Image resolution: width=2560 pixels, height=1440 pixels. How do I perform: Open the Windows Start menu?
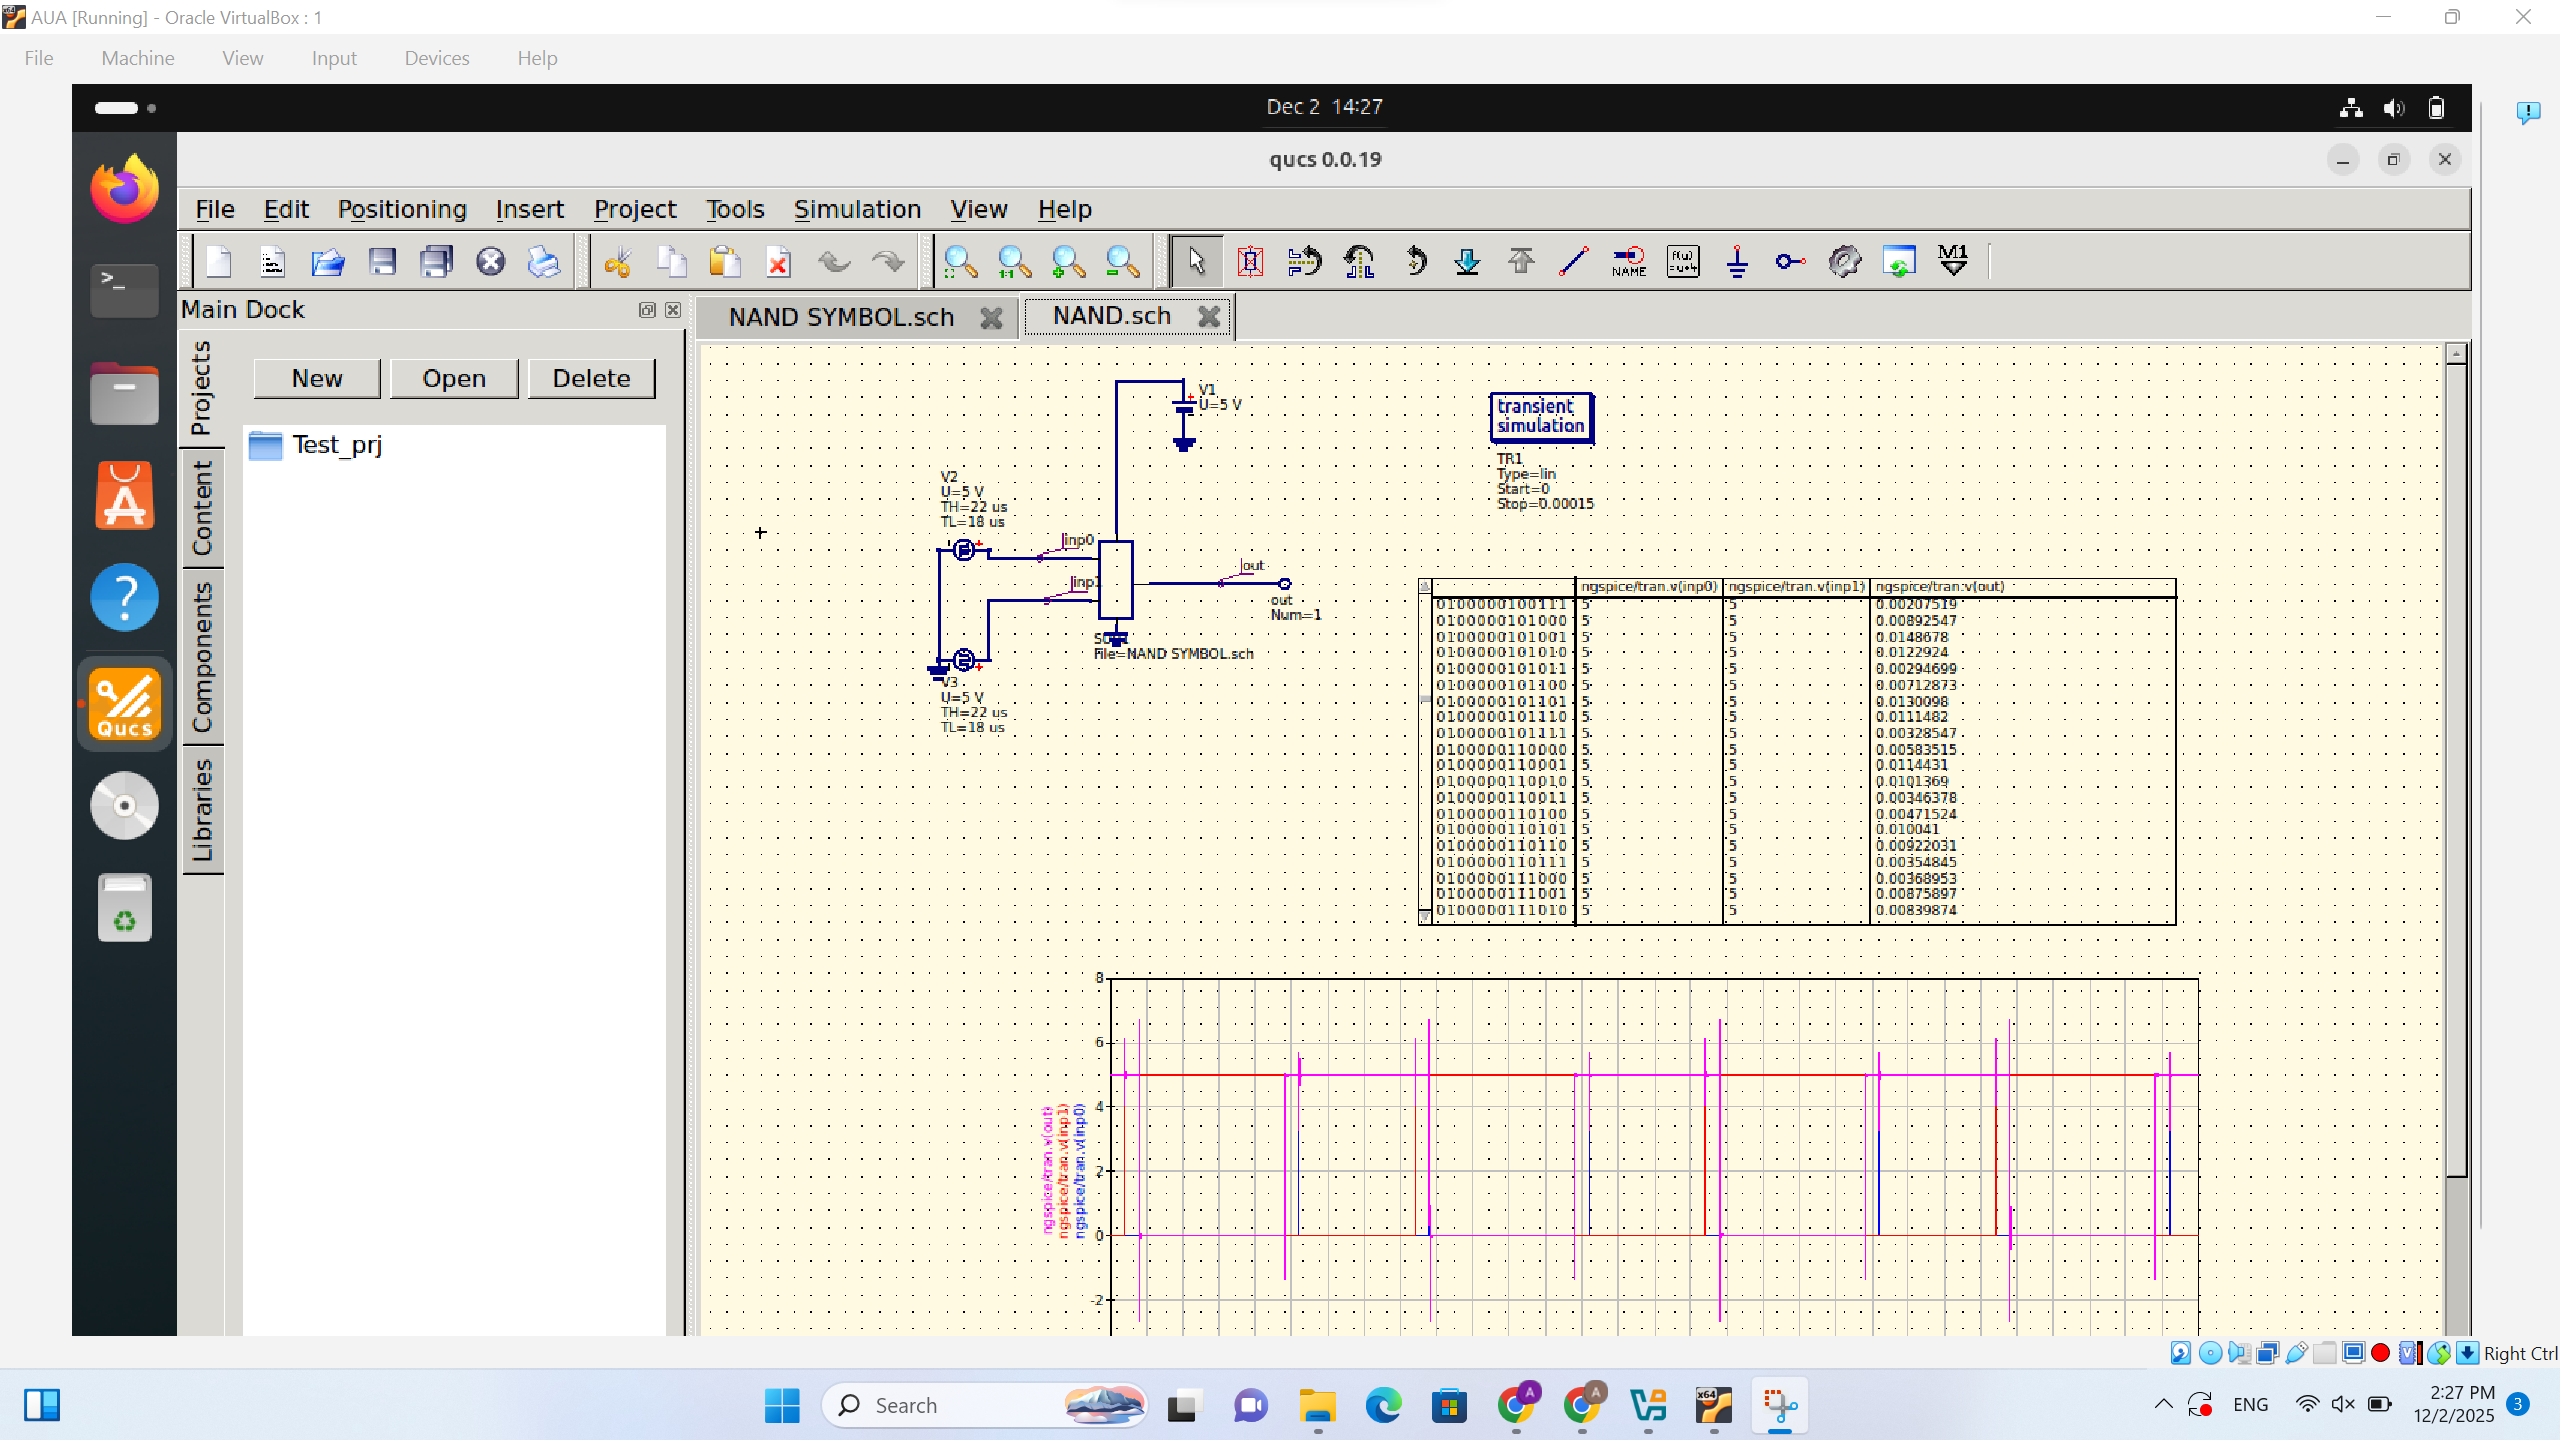point(782,1405)
